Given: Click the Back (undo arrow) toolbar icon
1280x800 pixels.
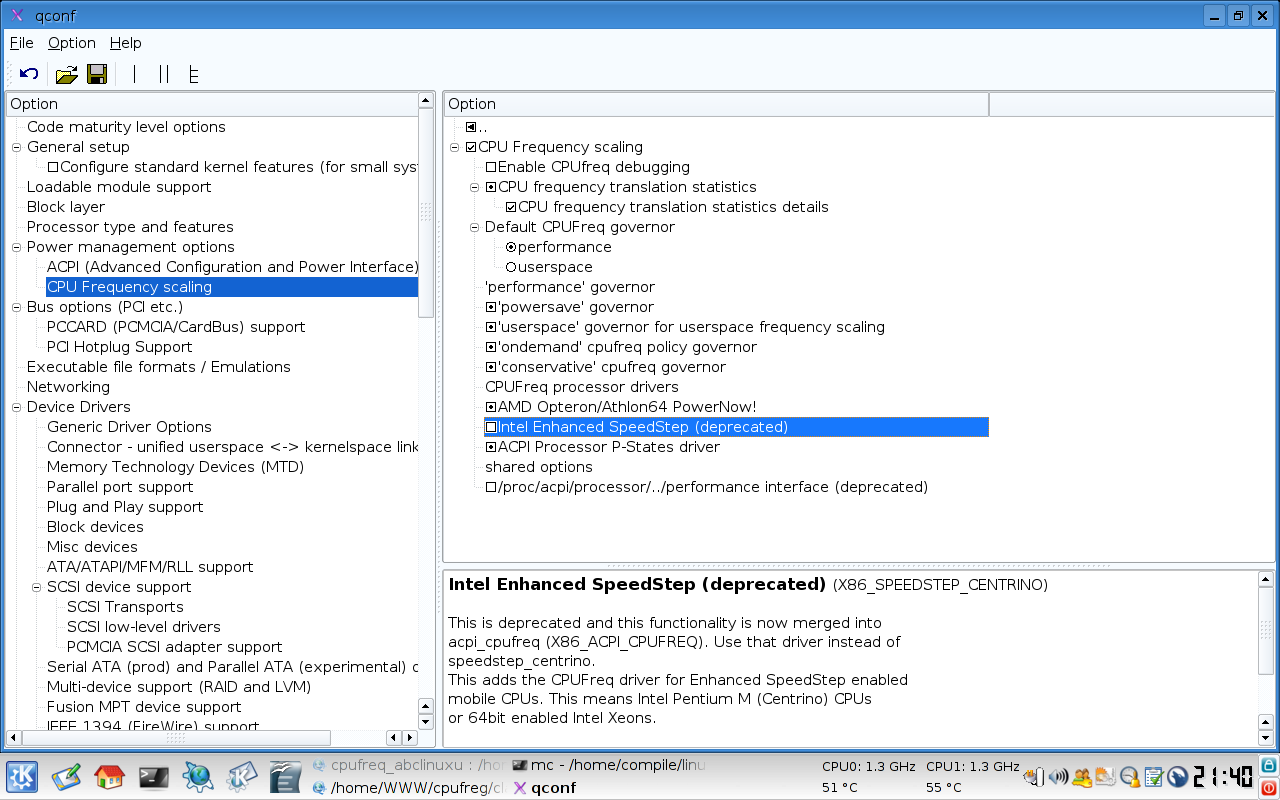Looking at the screenshot, I should point(29,74).
